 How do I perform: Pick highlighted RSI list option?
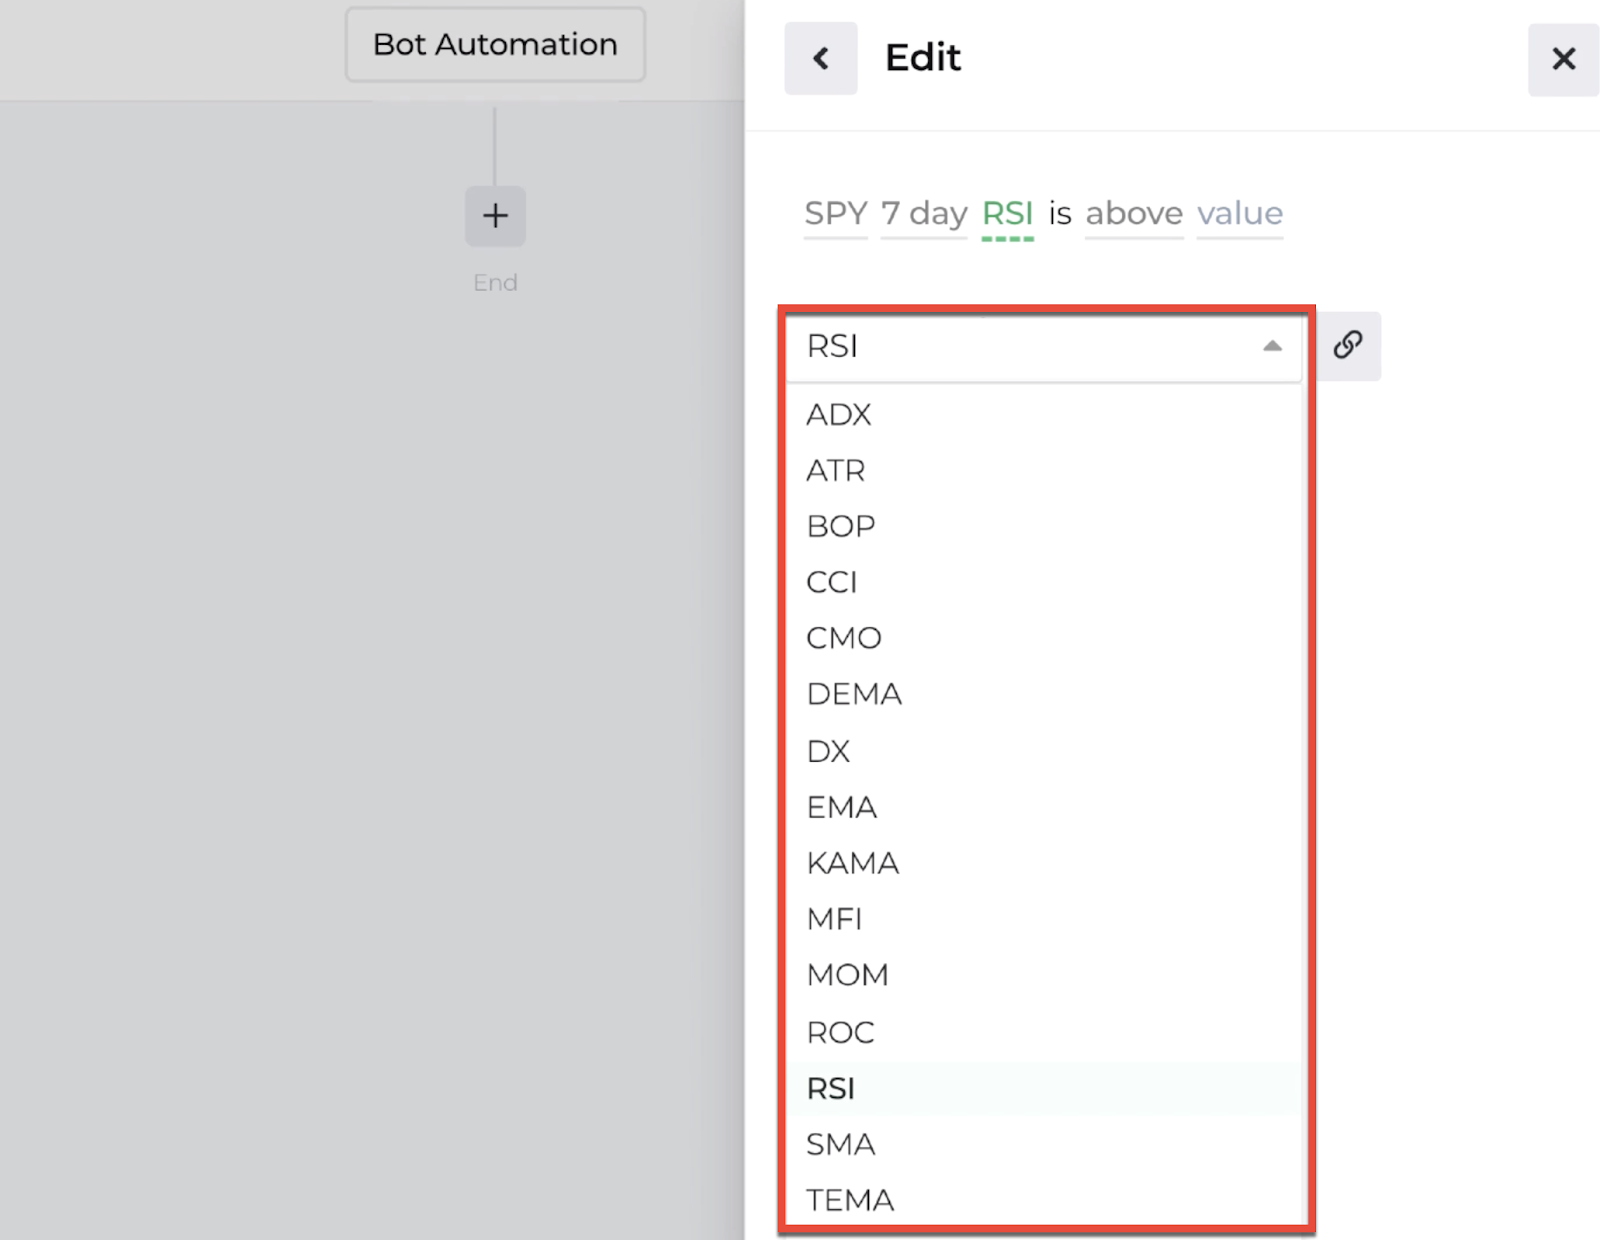pyautogui.click(x=1046, y=1088)
